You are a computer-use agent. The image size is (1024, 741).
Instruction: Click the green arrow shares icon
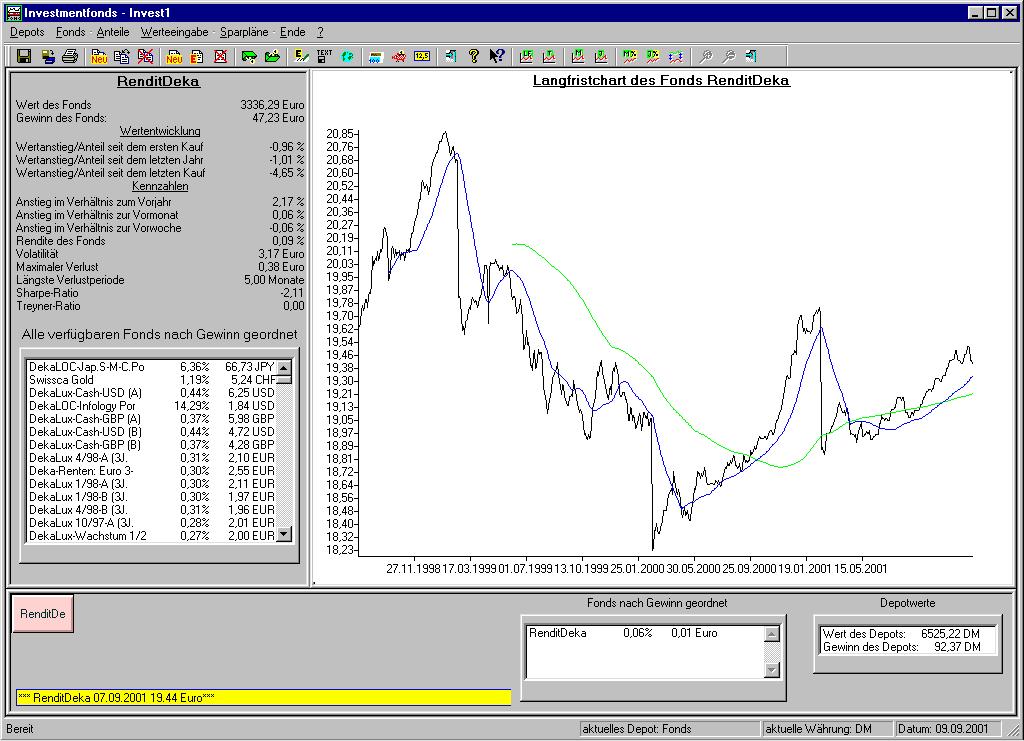(x=249, y=56)
